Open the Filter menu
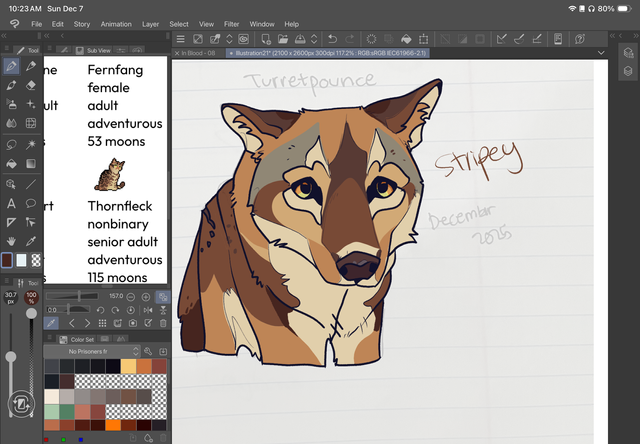This screenshot has height=444, width=640. point(231,23)
